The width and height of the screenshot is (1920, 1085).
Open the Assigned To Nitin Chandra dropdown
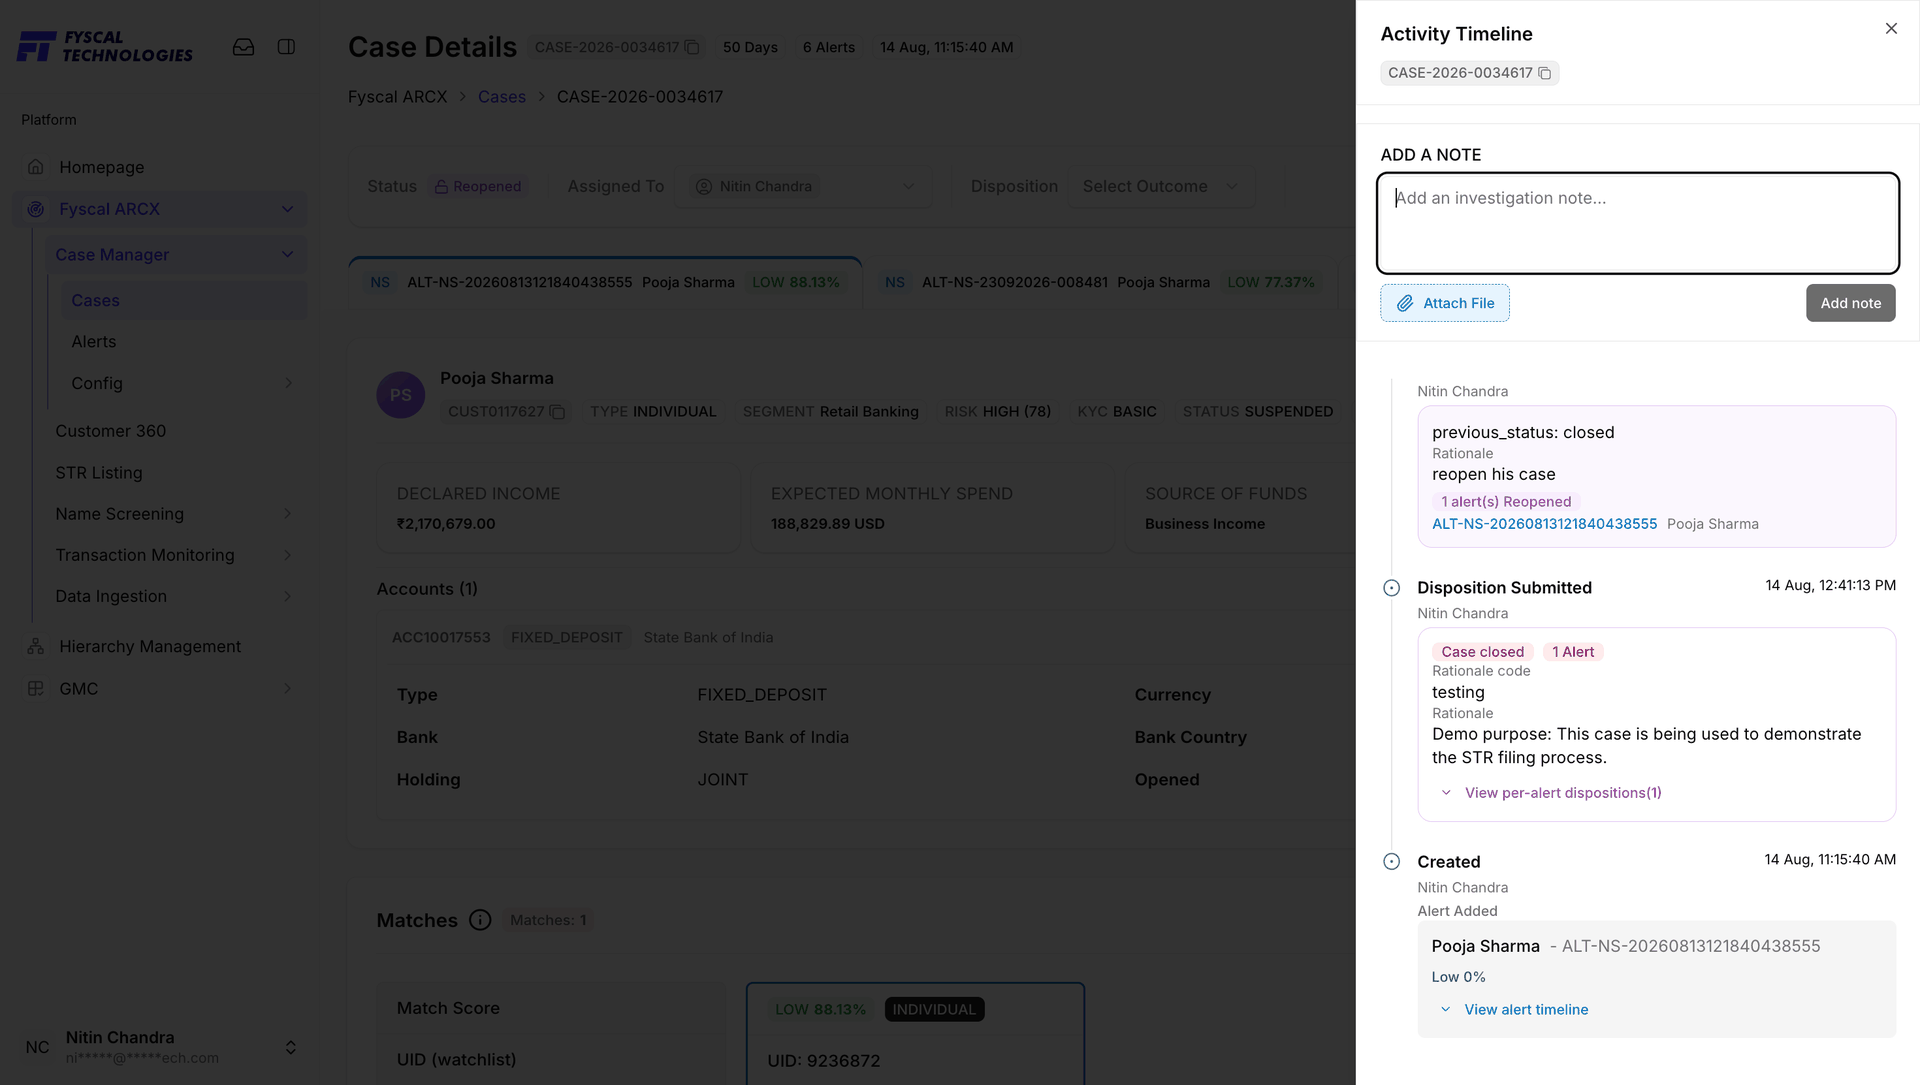(x=804, y=187)
